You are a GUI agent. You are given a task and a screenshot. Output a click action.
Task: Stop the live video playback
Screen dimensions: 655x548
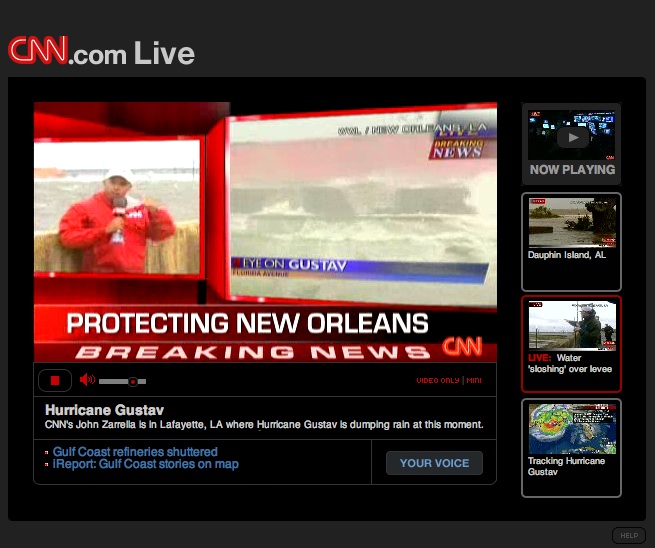[x=55, y=380]
